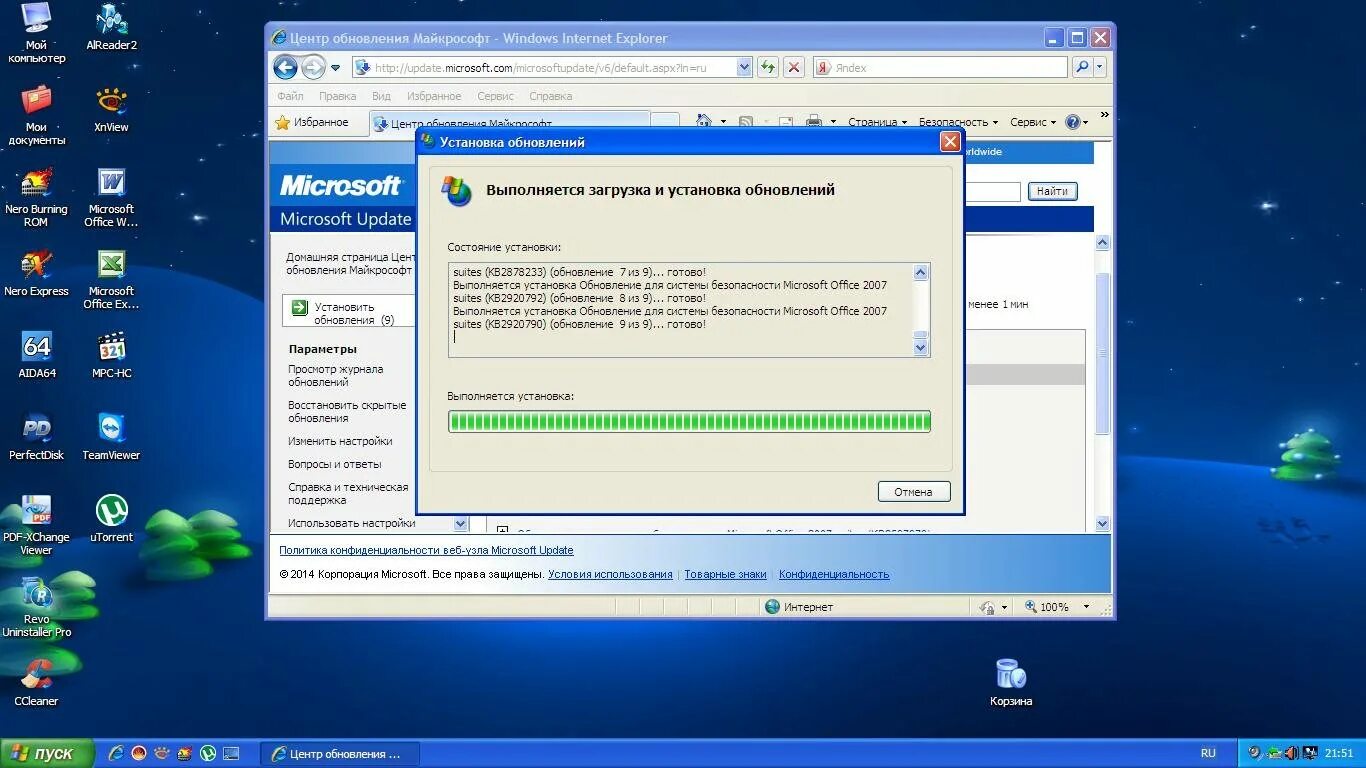Open Мои документы desktop folder
Screen dimensions: 1366x768
coord(36,116)
